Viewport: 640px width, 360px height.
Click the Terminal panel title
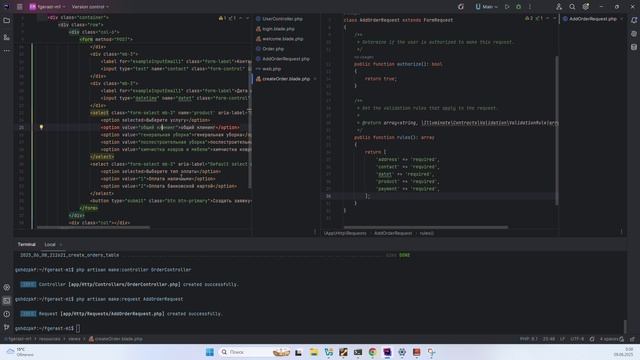27,244
